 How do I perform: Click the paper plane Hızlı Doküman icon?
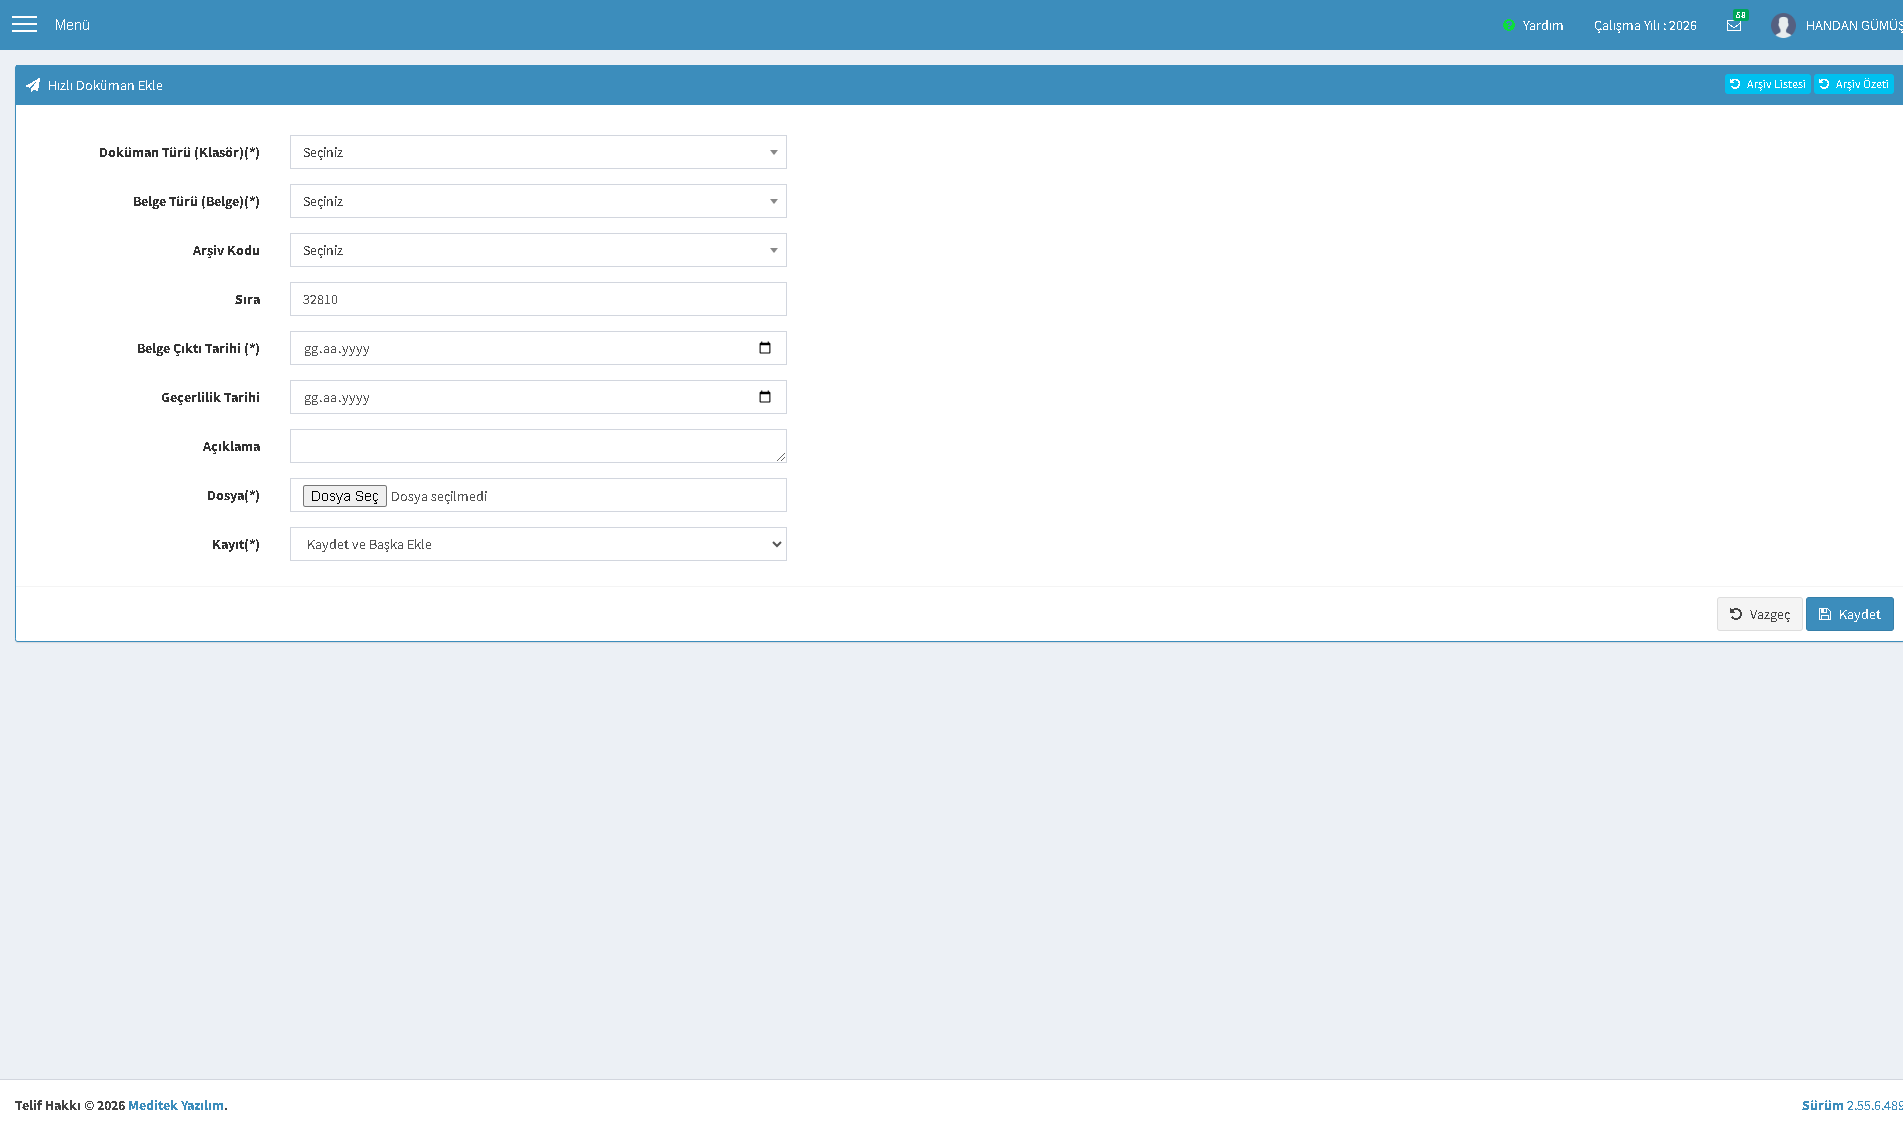coord(33,85)
